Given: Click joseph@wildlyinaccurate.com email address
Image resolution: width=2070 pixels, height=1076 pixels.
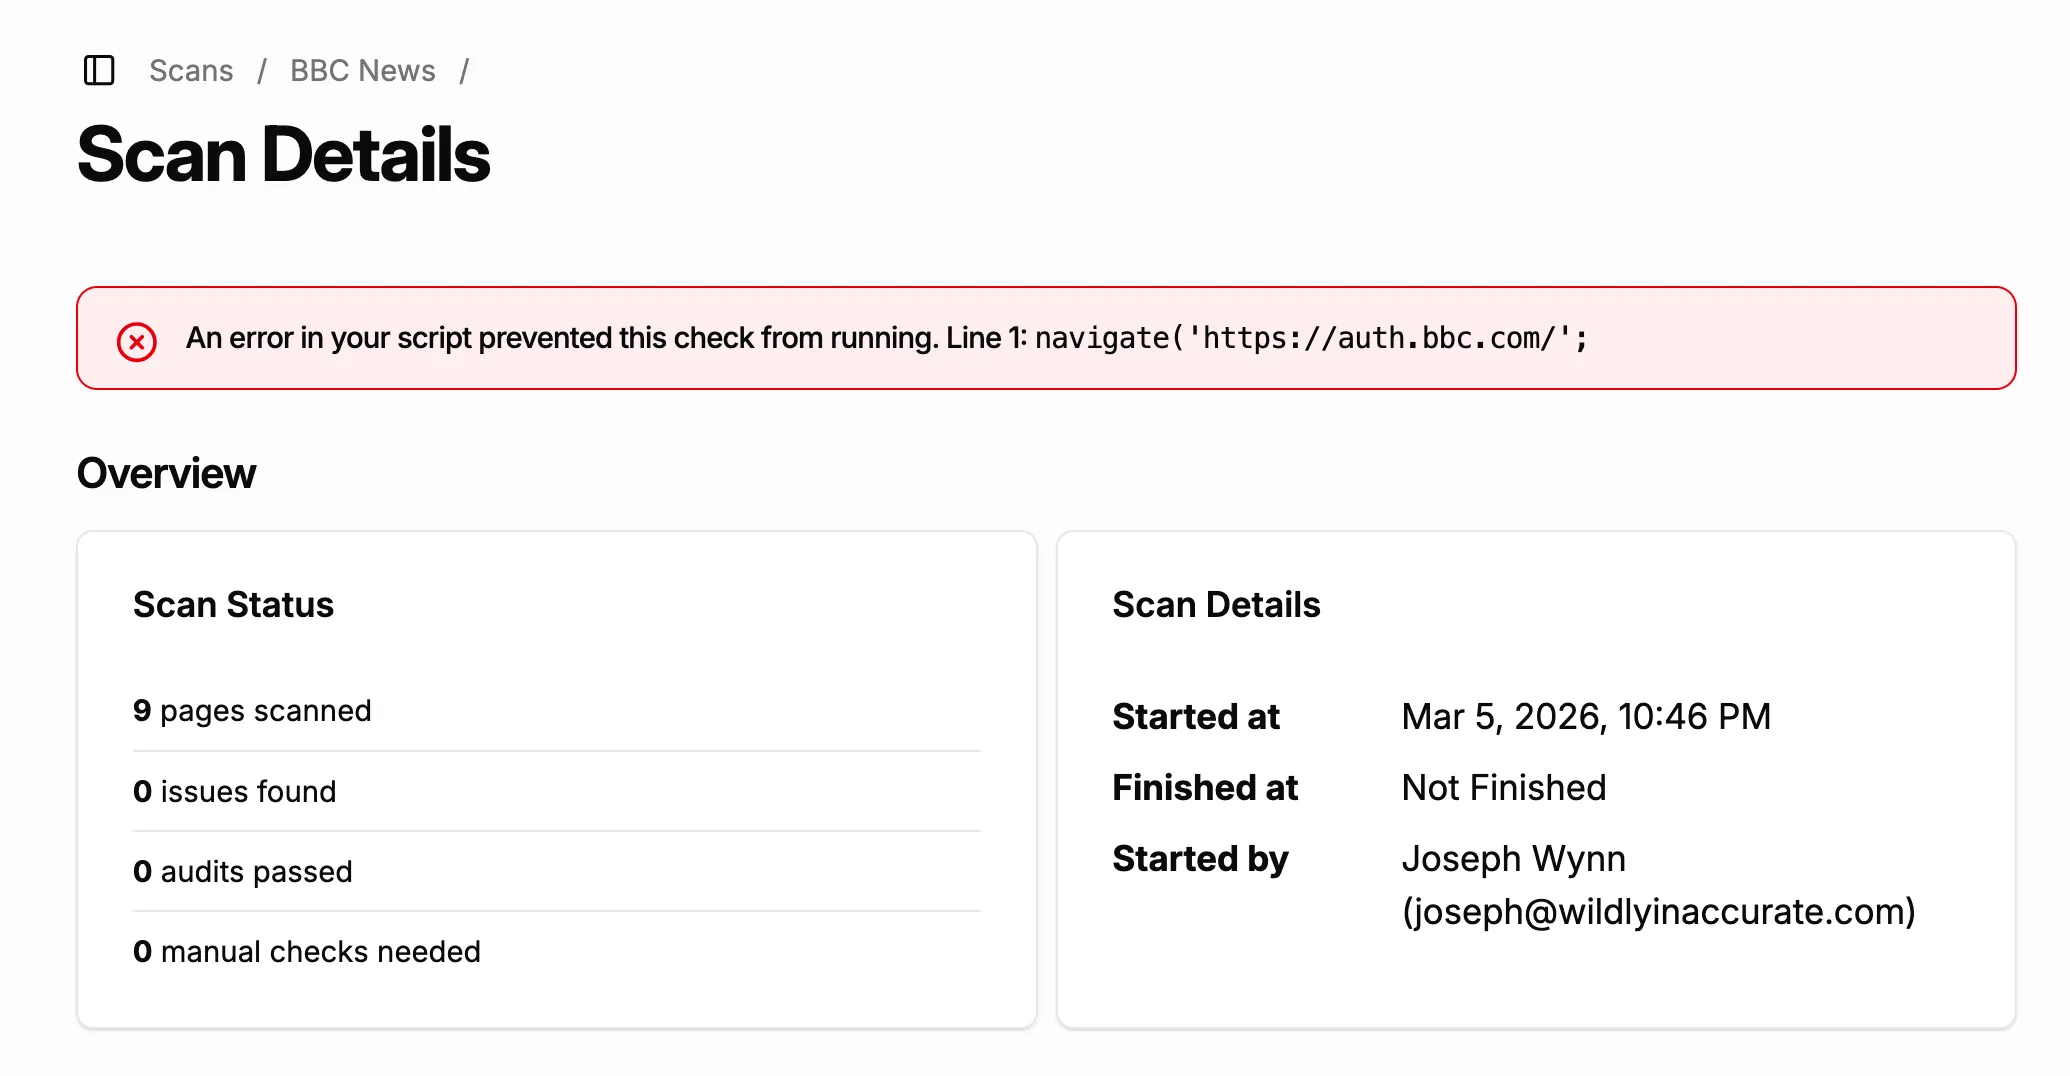Looking at the screenshot, I should pos(1660,911).
